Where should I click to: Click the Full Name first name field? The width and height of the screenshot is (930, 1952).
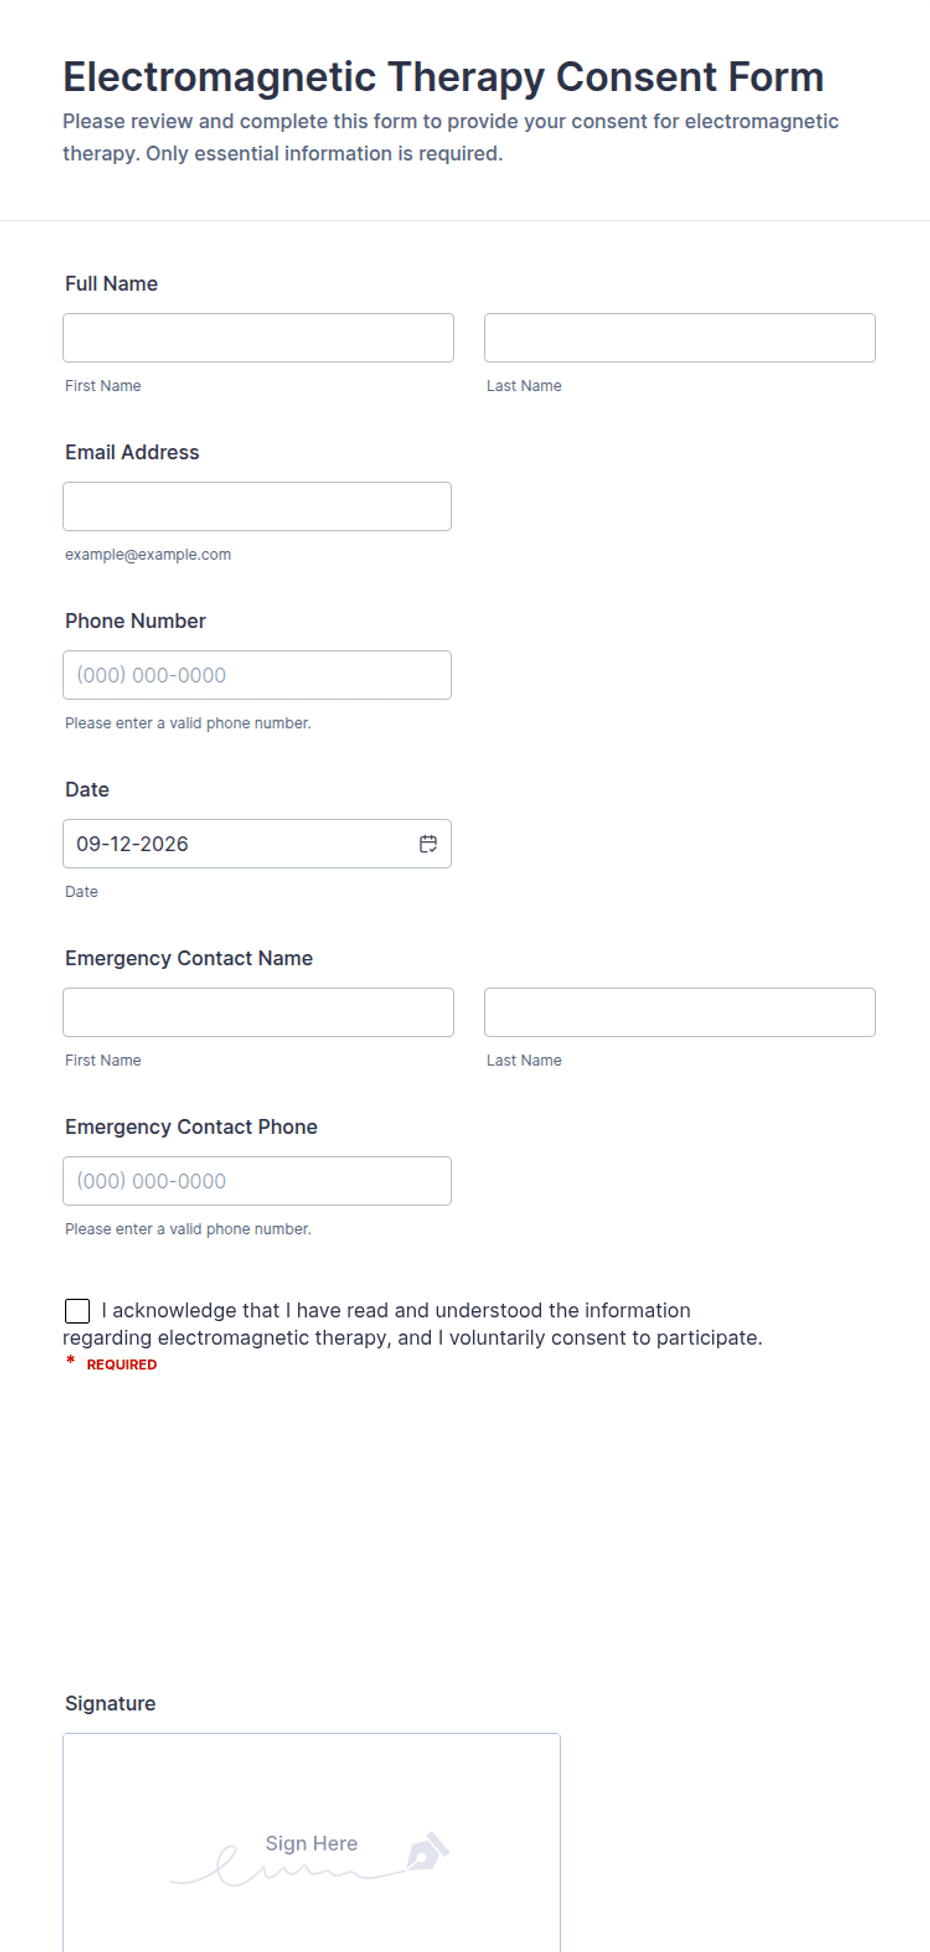pos(258,338)
